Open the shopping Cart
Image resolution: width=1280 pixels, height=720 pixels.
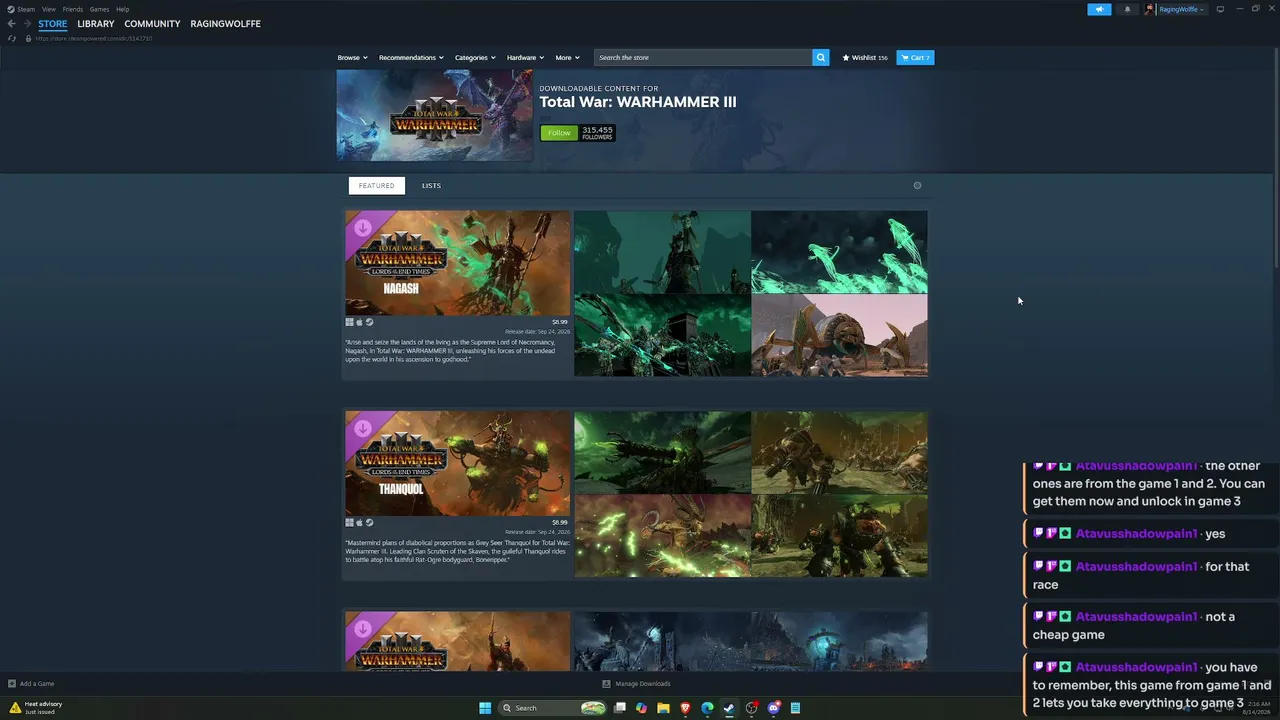(x=915, y=58)
